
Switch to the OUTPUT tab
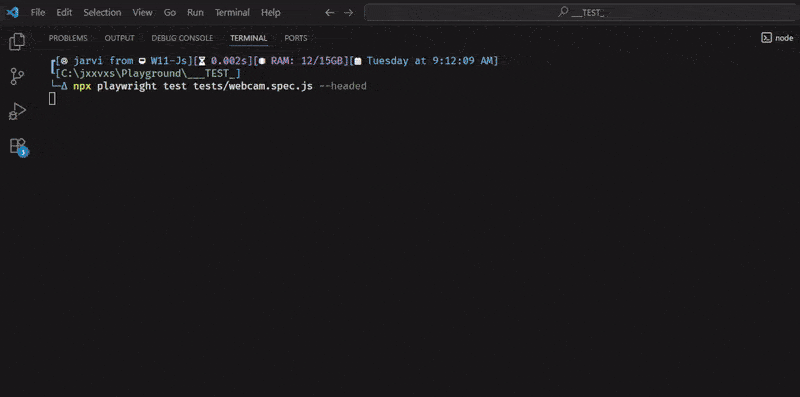pyautogui.click(x=119, y=38)
